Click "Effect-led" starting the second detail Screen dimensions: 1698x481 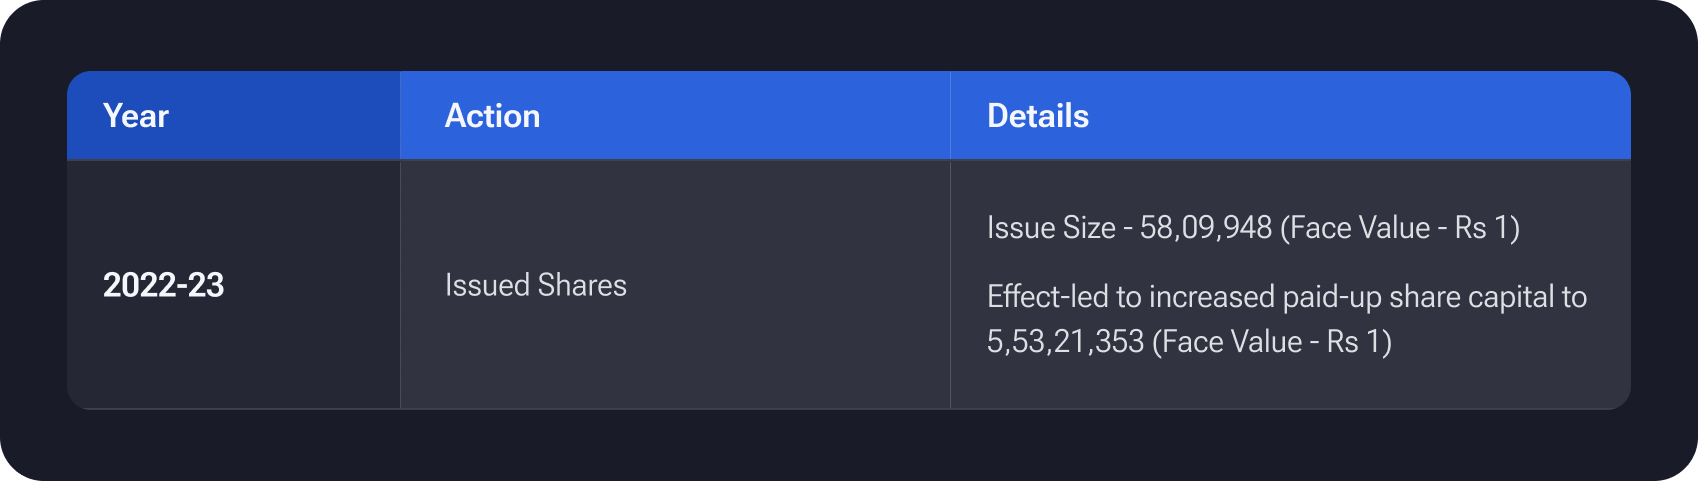click(x=1047, y=297)
